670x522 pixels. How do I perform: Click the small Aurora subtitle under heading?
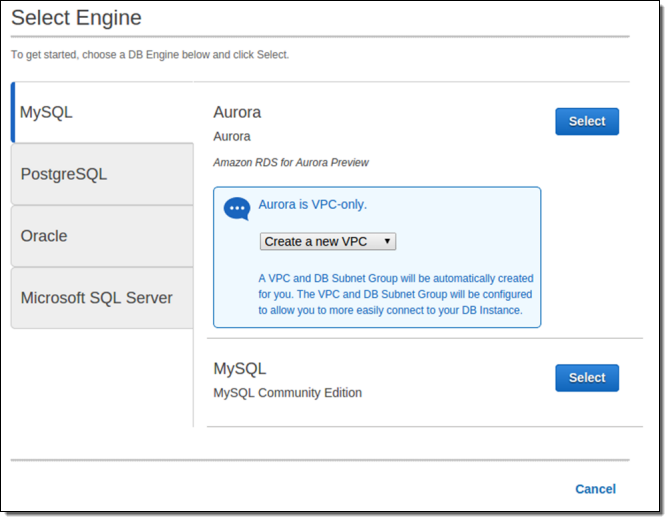tap(232, 136)
